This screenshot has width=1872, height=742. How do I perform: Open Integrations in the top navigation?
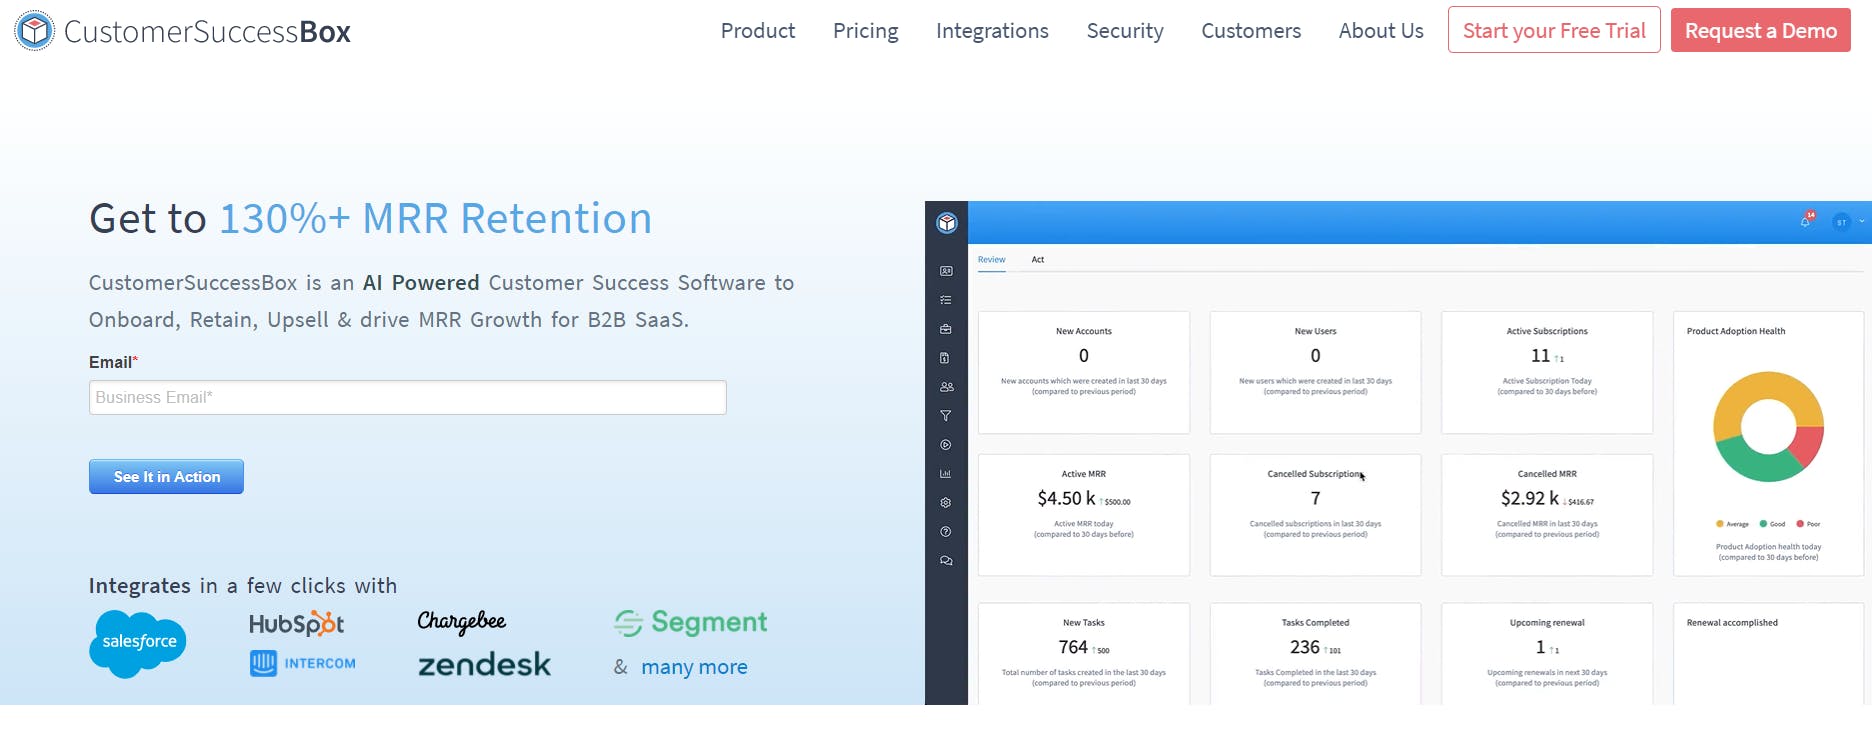point(992,31)
